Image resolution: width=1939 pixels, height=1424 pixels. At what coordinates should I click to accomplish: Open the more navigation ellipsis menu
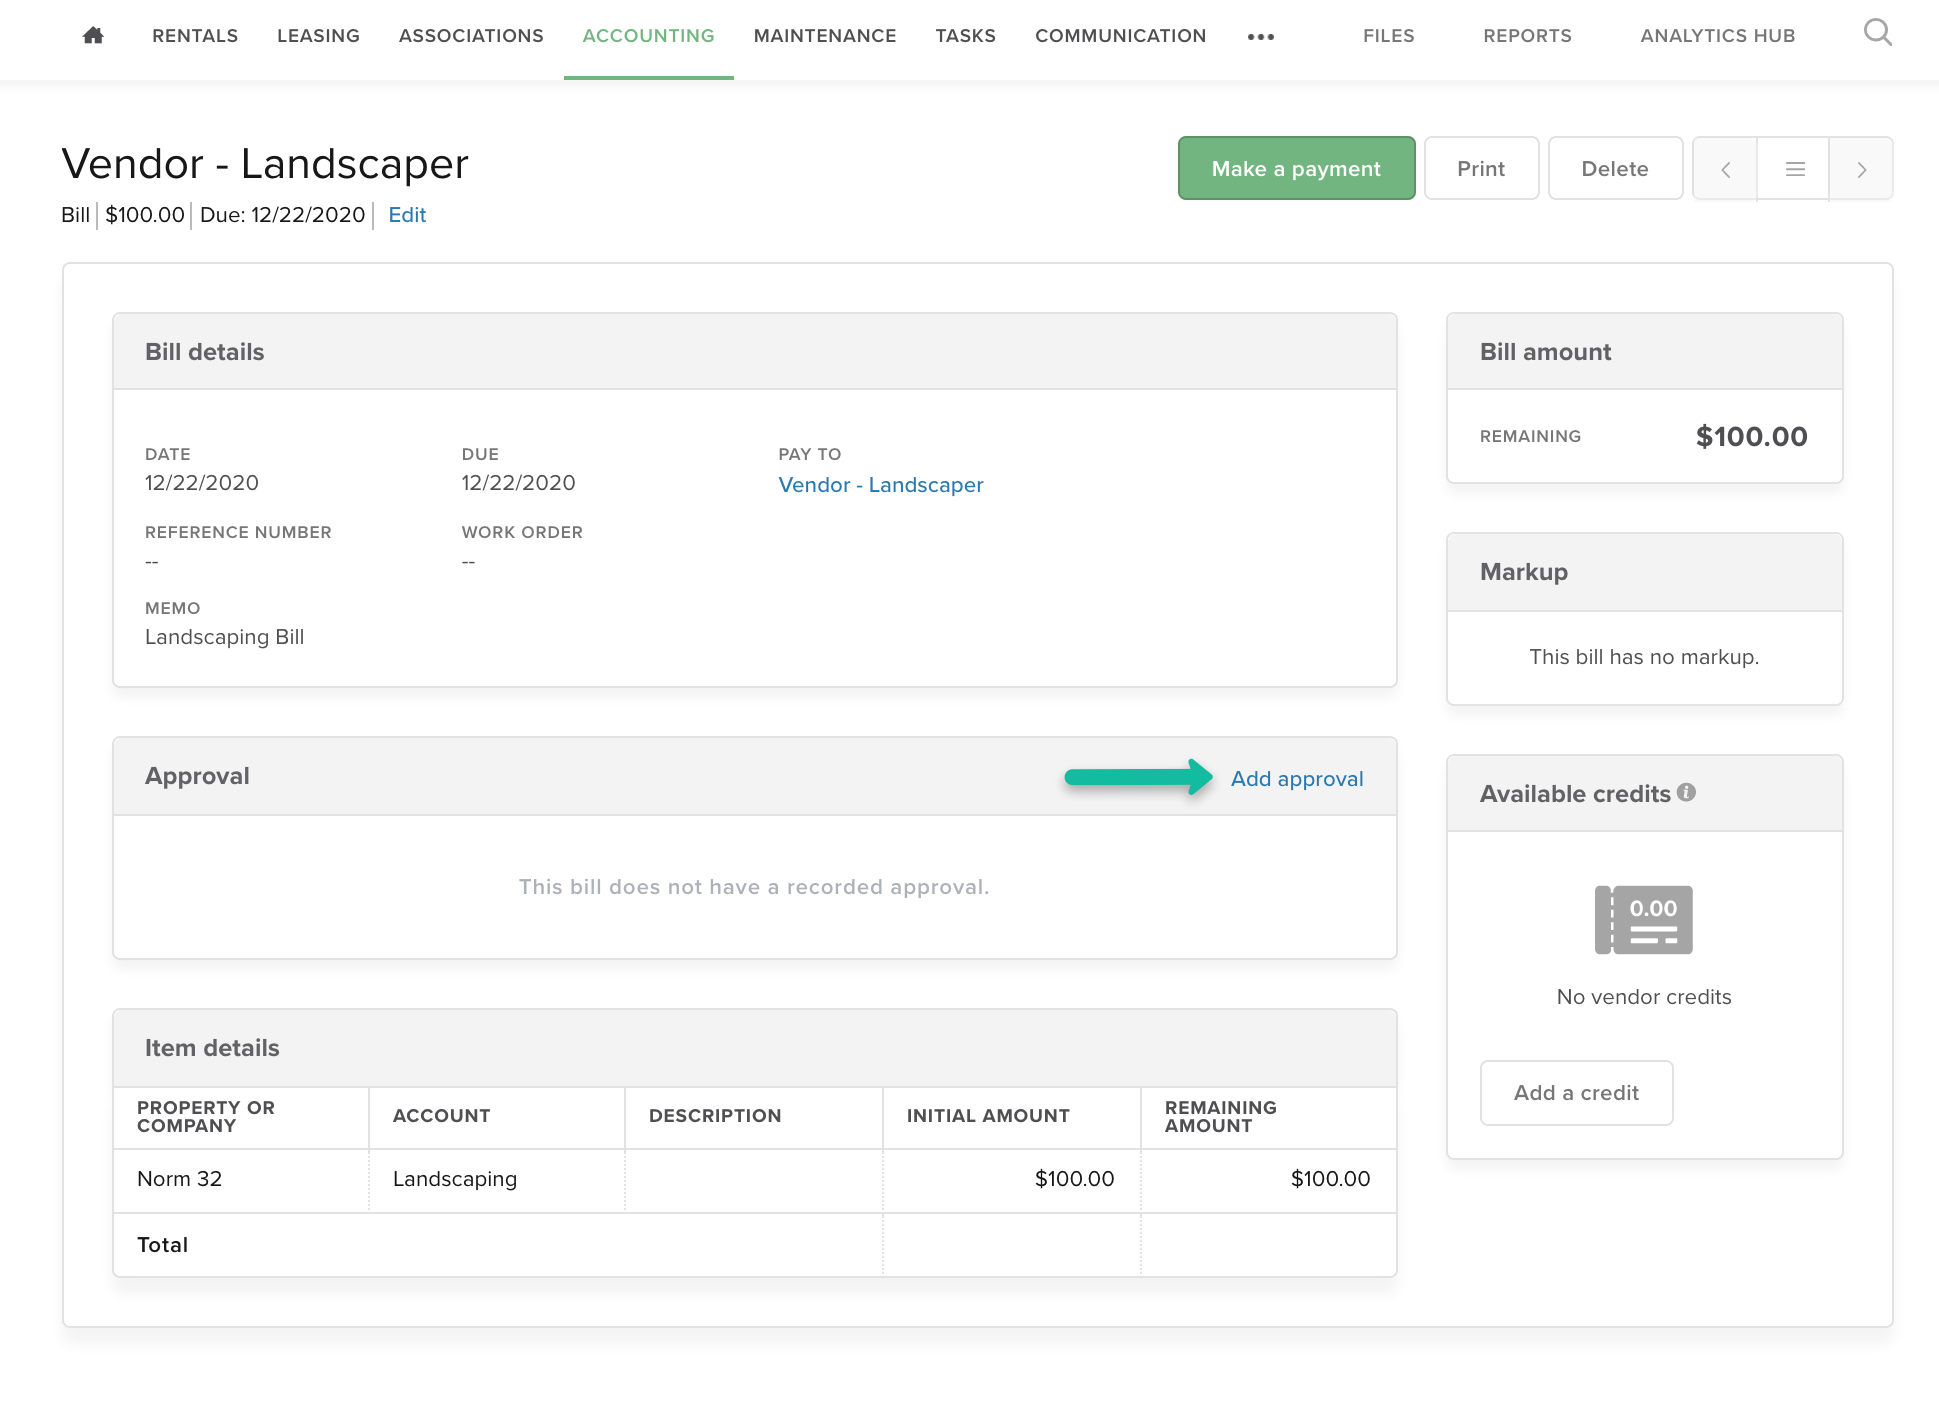[1260, 37]
